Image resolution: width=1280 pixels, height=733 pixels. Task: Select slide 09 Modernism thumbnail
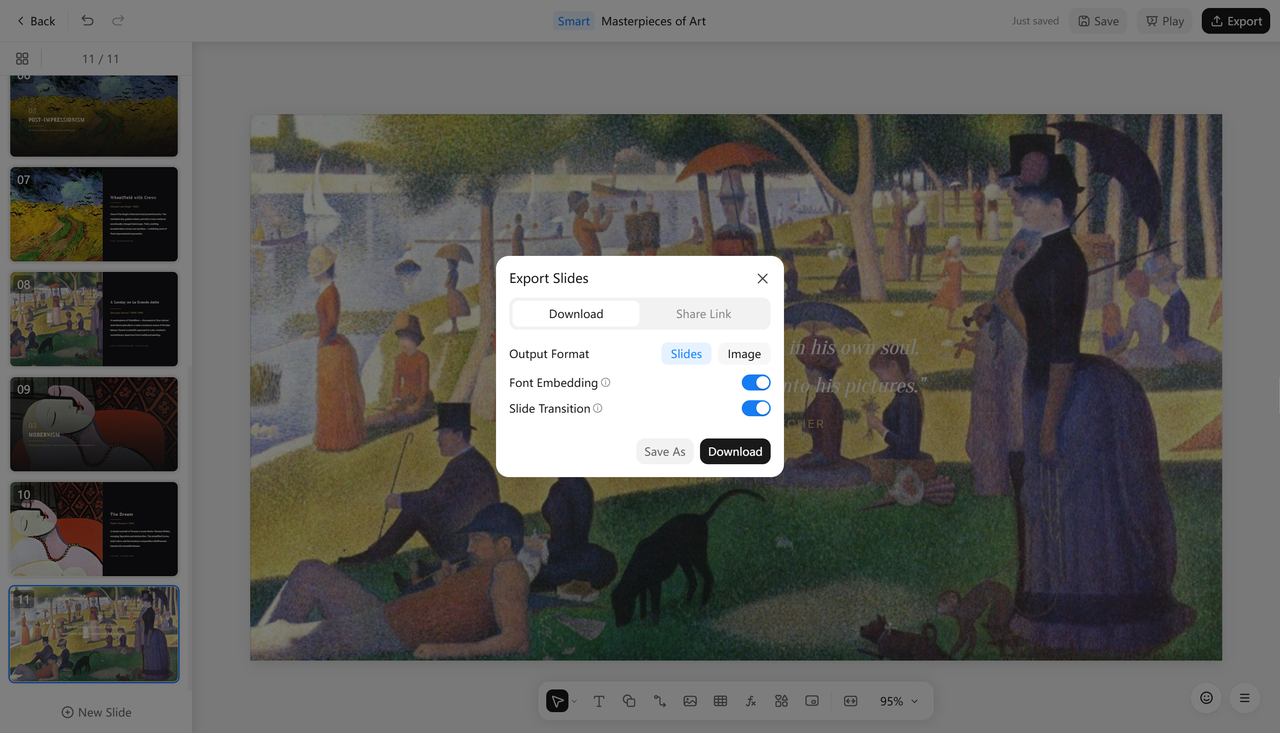pos(94,424)
